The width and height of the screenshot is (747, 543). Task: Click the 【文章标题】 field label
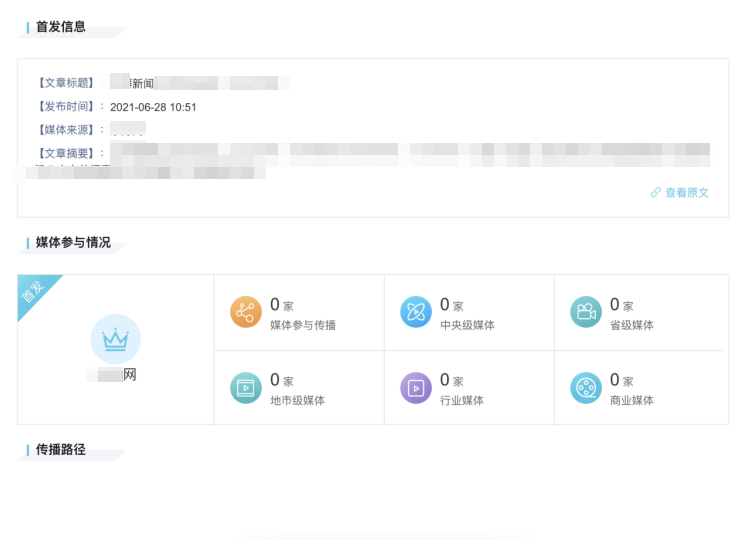pyautogui.click(x=65, y=83)
